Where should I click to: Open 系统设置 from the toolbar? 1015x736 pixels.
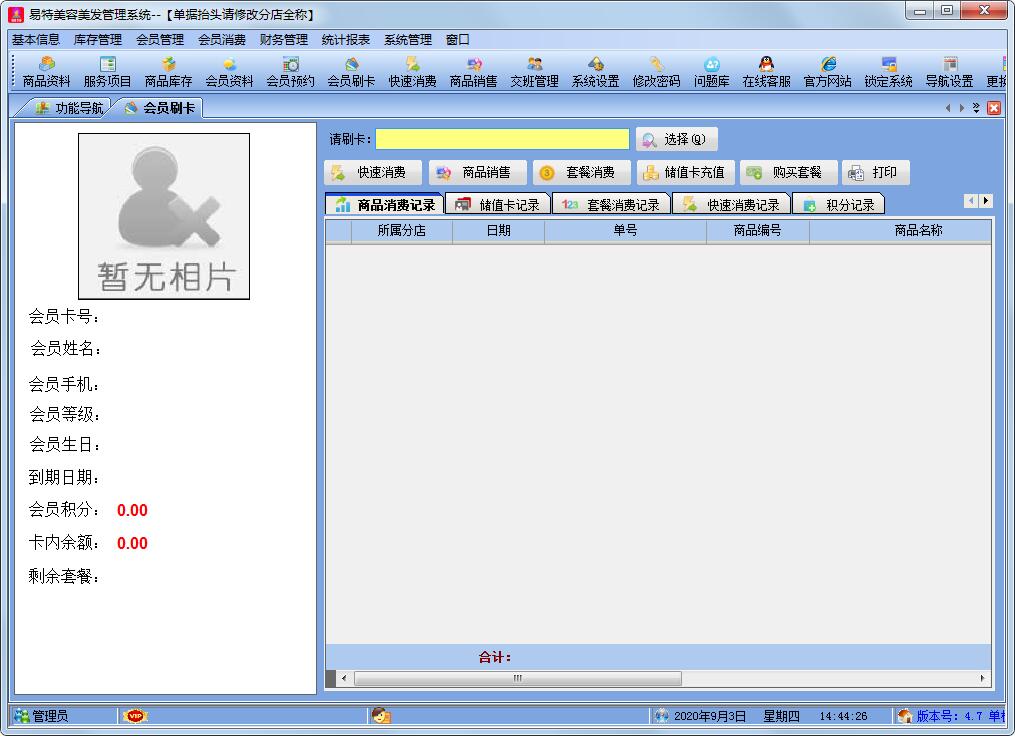[x=595, y=72]
